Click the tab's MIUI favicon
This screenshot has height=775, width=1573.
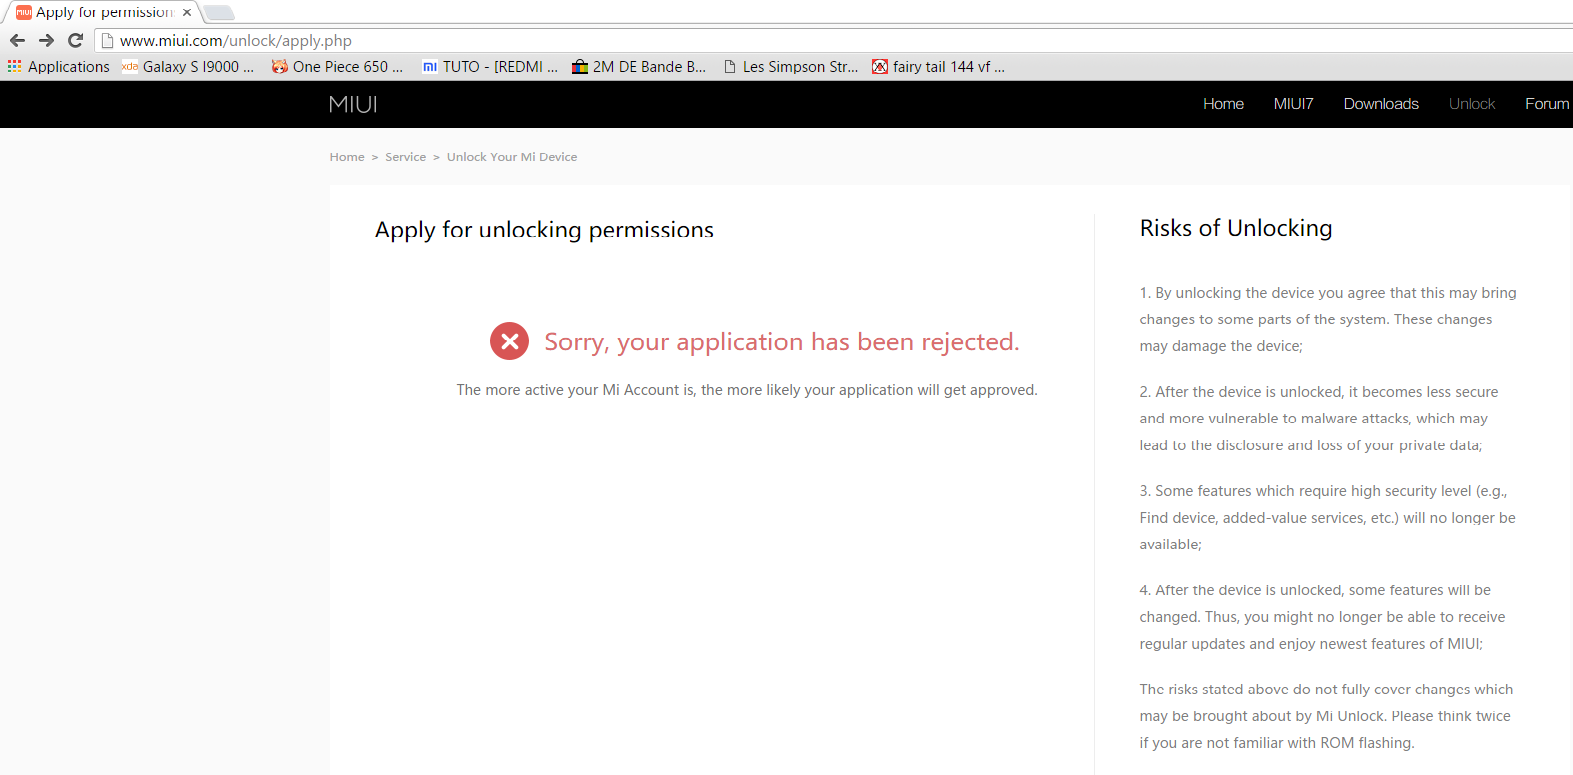tap(24, 13)
